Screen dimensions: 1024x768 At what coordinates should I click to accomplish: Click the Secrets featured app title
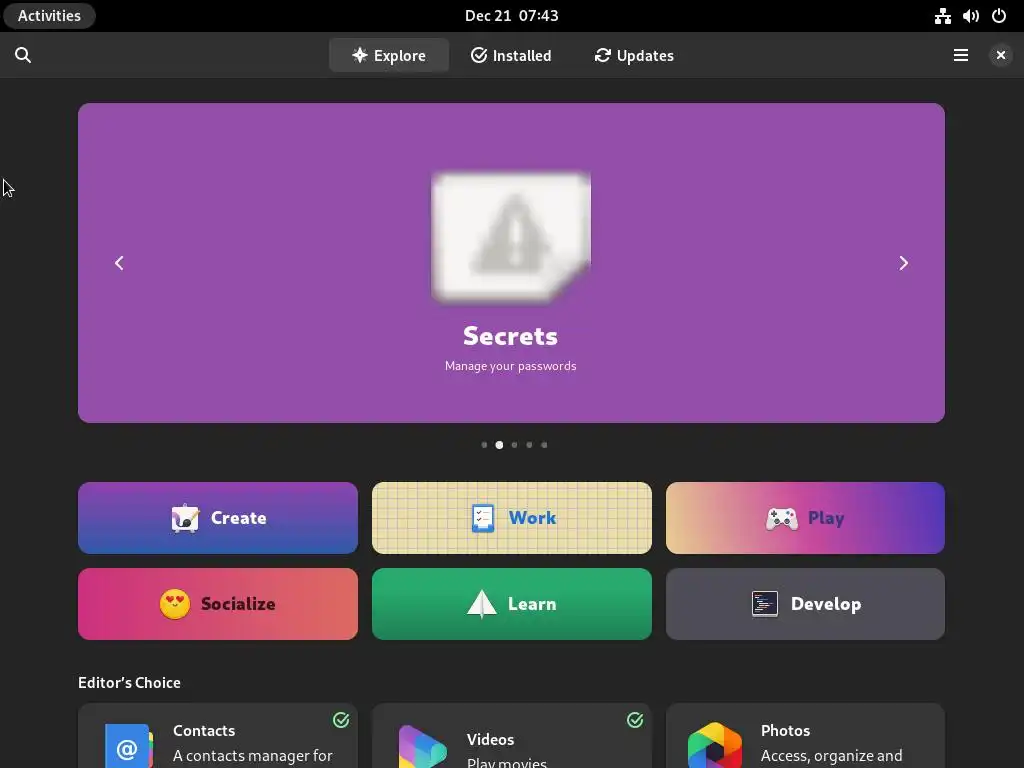pos(510,336)
